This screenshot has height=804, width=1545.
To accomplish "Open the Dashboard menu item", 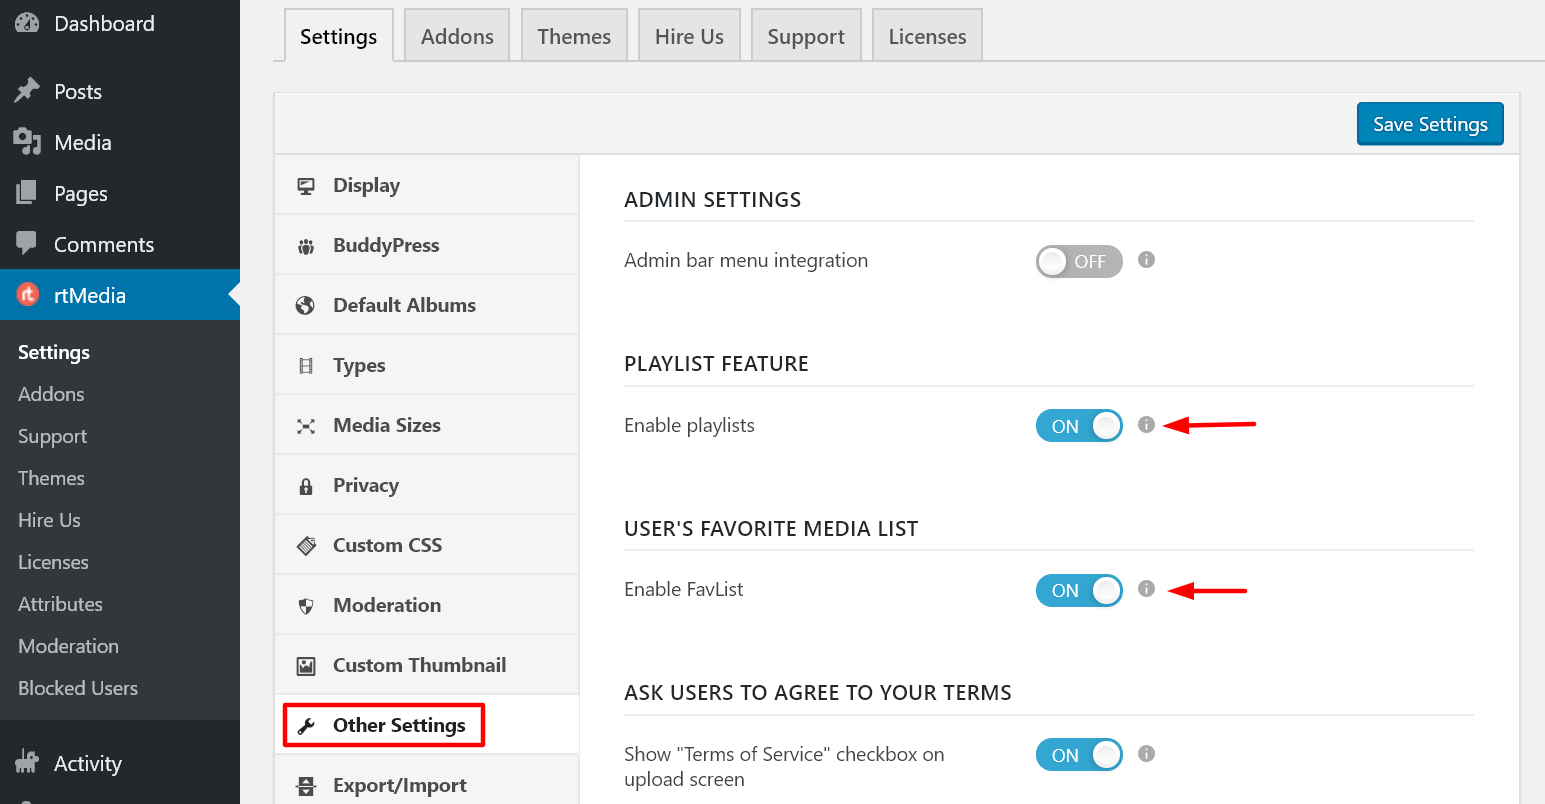I will [x=104, y=23].
